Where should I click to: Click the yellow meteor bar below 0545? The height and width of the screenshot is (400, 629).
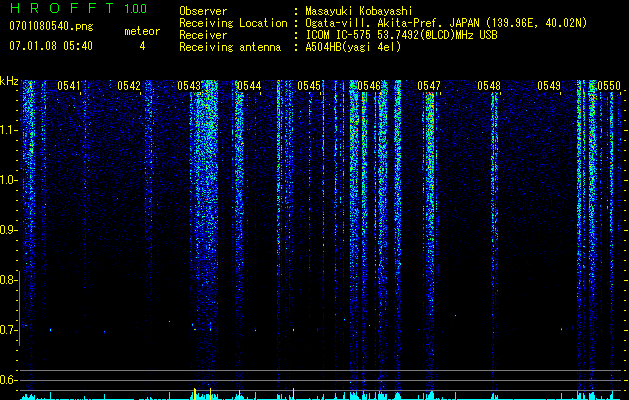(x=293, y=394)
